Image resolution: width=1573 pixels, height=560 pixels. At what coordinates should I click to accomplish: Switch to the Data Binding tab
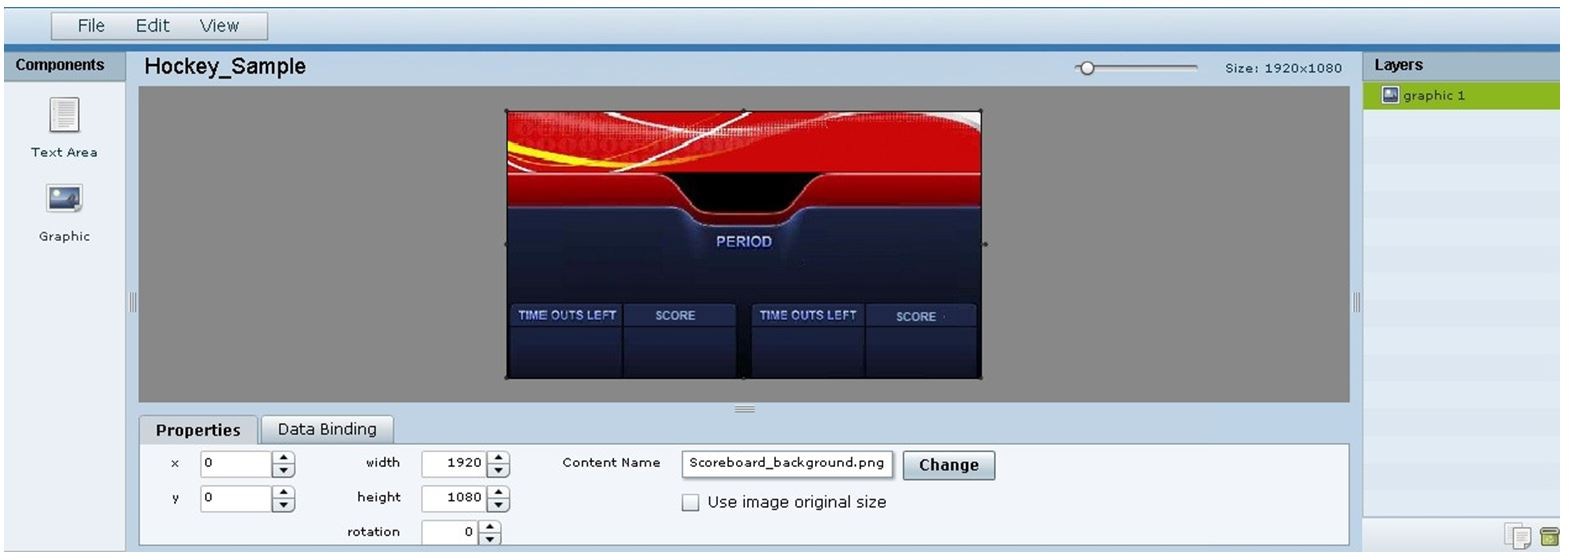point(327,429)
